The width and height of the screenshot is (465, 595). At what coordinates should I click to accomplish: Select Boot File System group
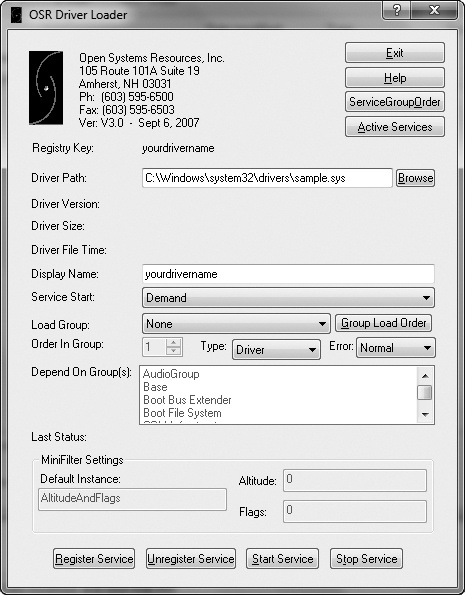click(x=182, y=413)
